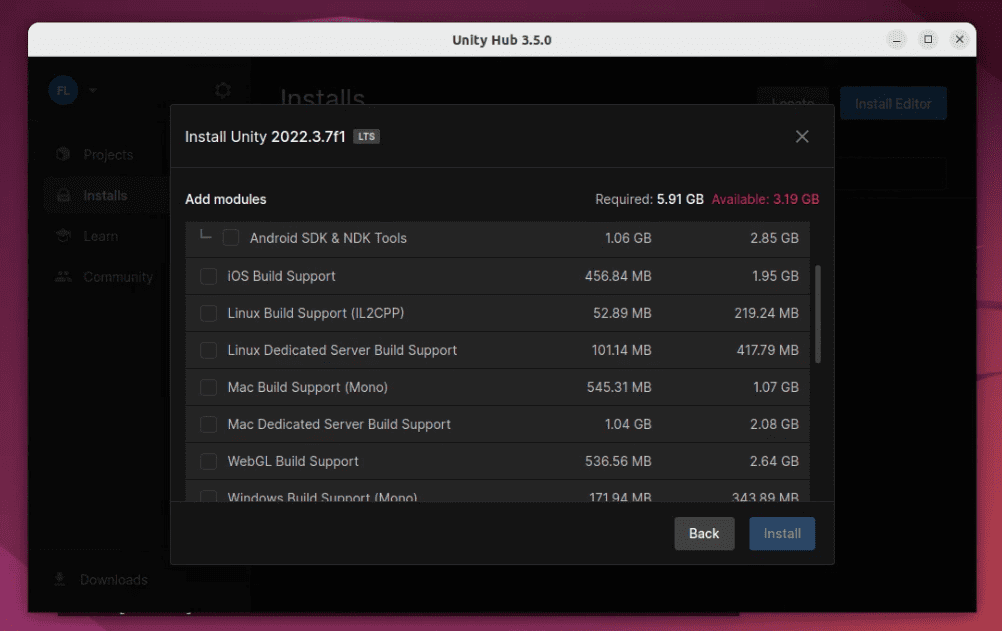This screenshot has width=1002, height=631.
Task: Open the settings gear icon
Action: (223, 90)
